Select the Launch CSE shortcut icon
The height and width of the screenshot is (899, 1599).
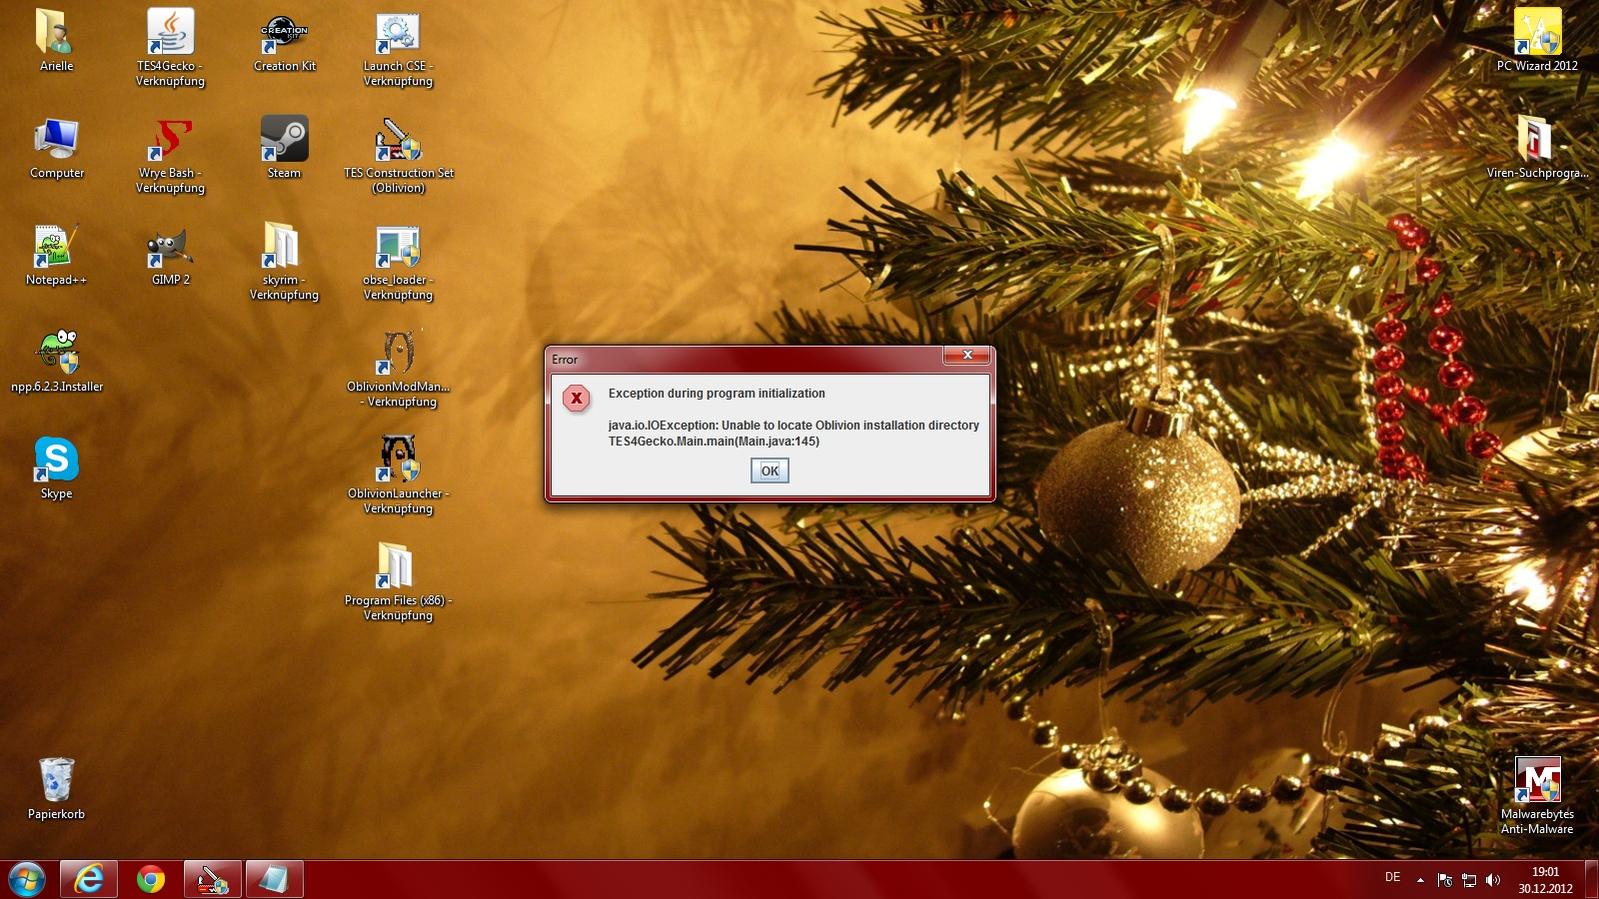coord(398,34)
